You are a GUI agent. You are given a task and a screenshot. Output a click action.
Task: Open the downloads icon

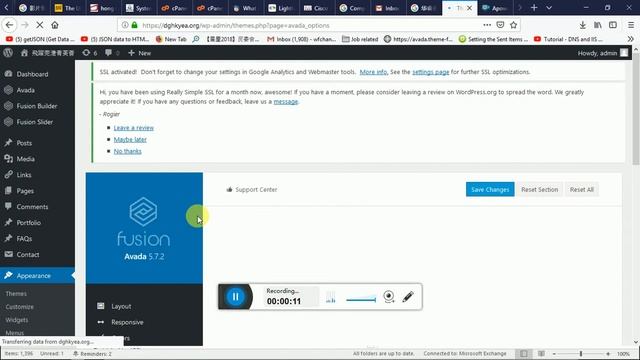582,25
